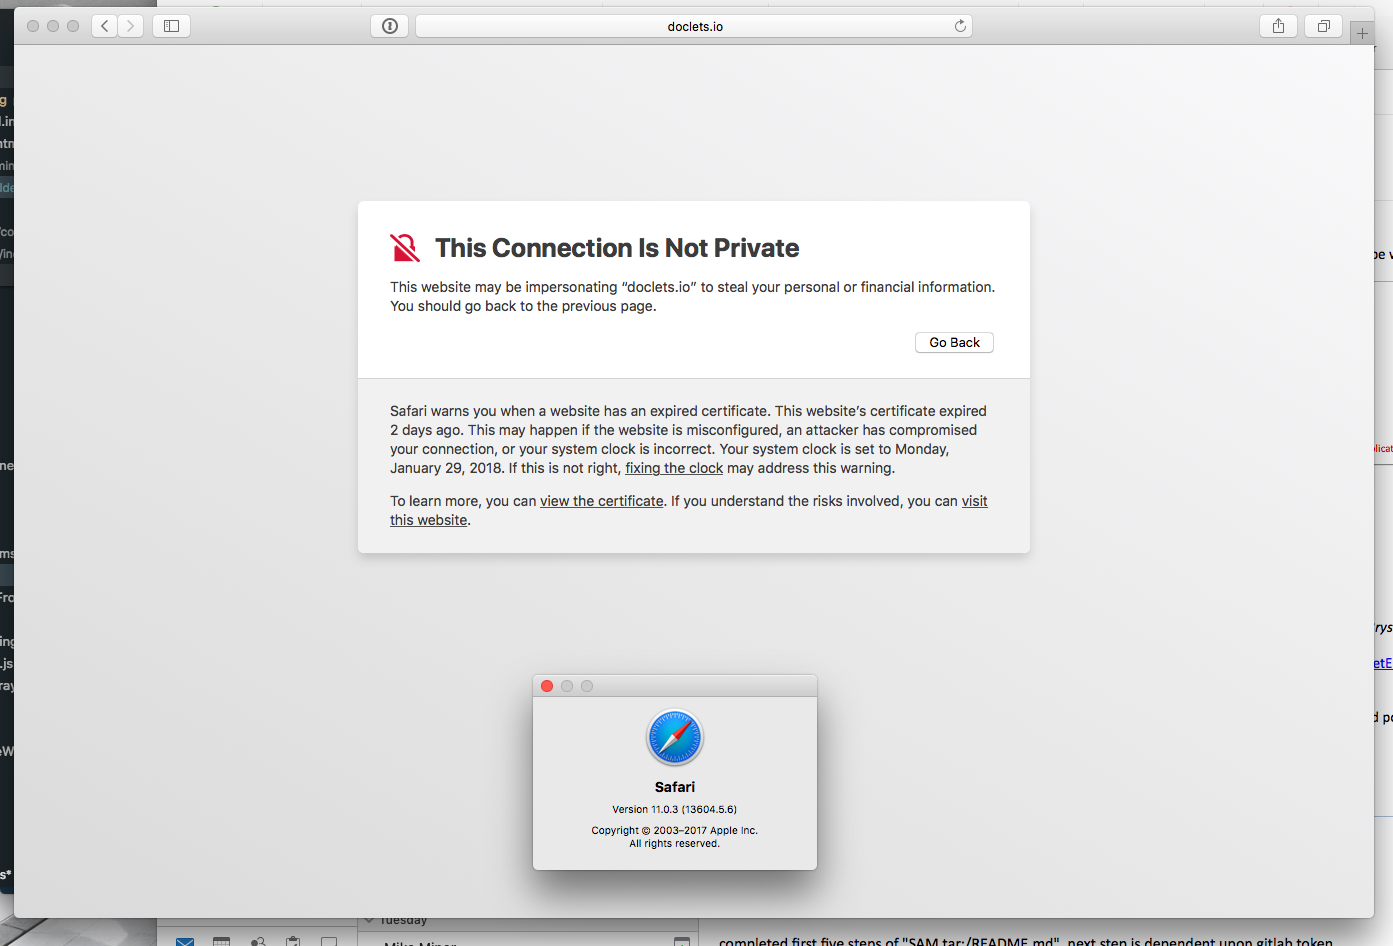Click the Safari compass icon in About window

[675, 738]
